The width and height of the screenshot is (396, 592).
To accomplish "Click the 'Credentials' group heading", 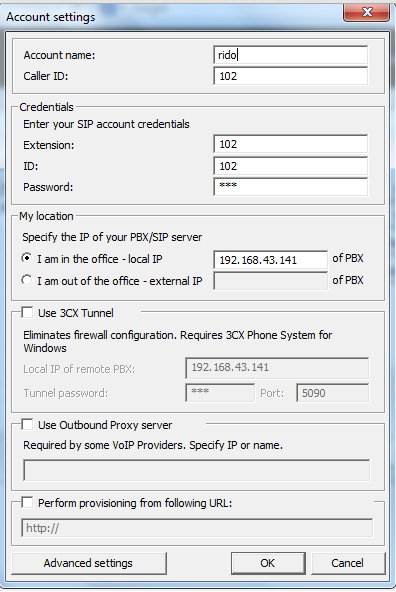I will click(46, 107).
